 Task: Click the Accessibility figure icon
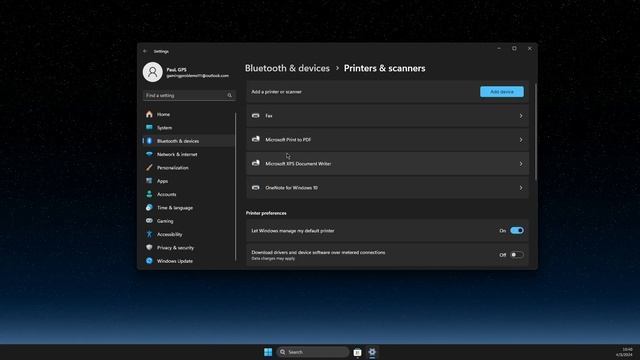coord(149,234)
